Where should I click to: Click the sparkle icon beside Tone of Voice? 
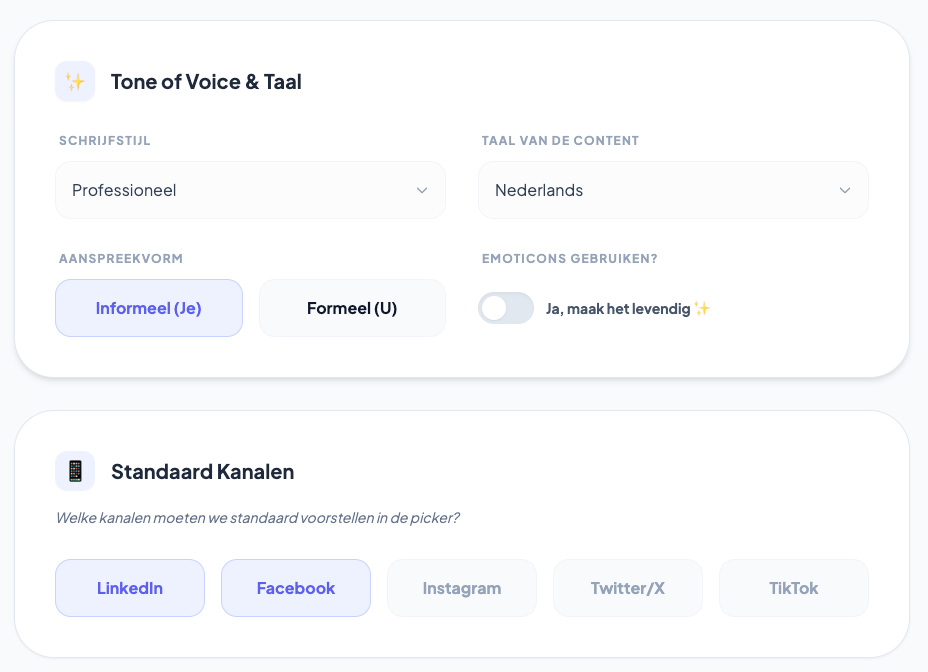75,82
